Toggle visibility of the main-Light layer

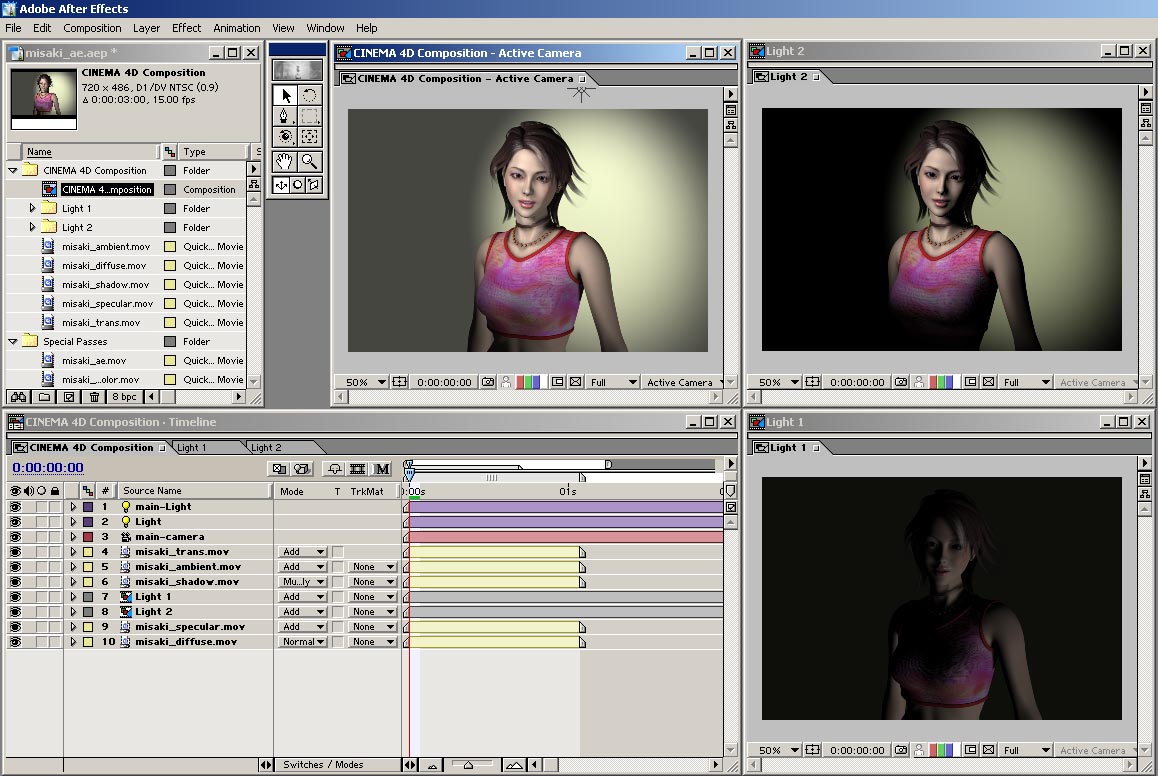15,507
